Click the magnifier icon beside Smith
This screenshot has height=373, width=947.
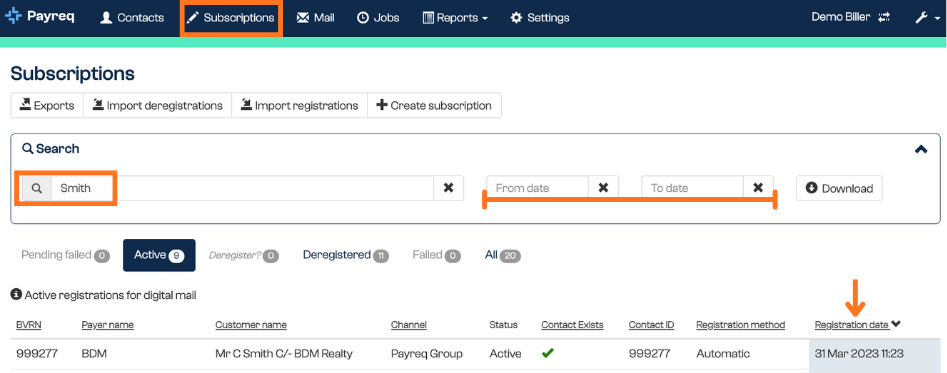37,188
